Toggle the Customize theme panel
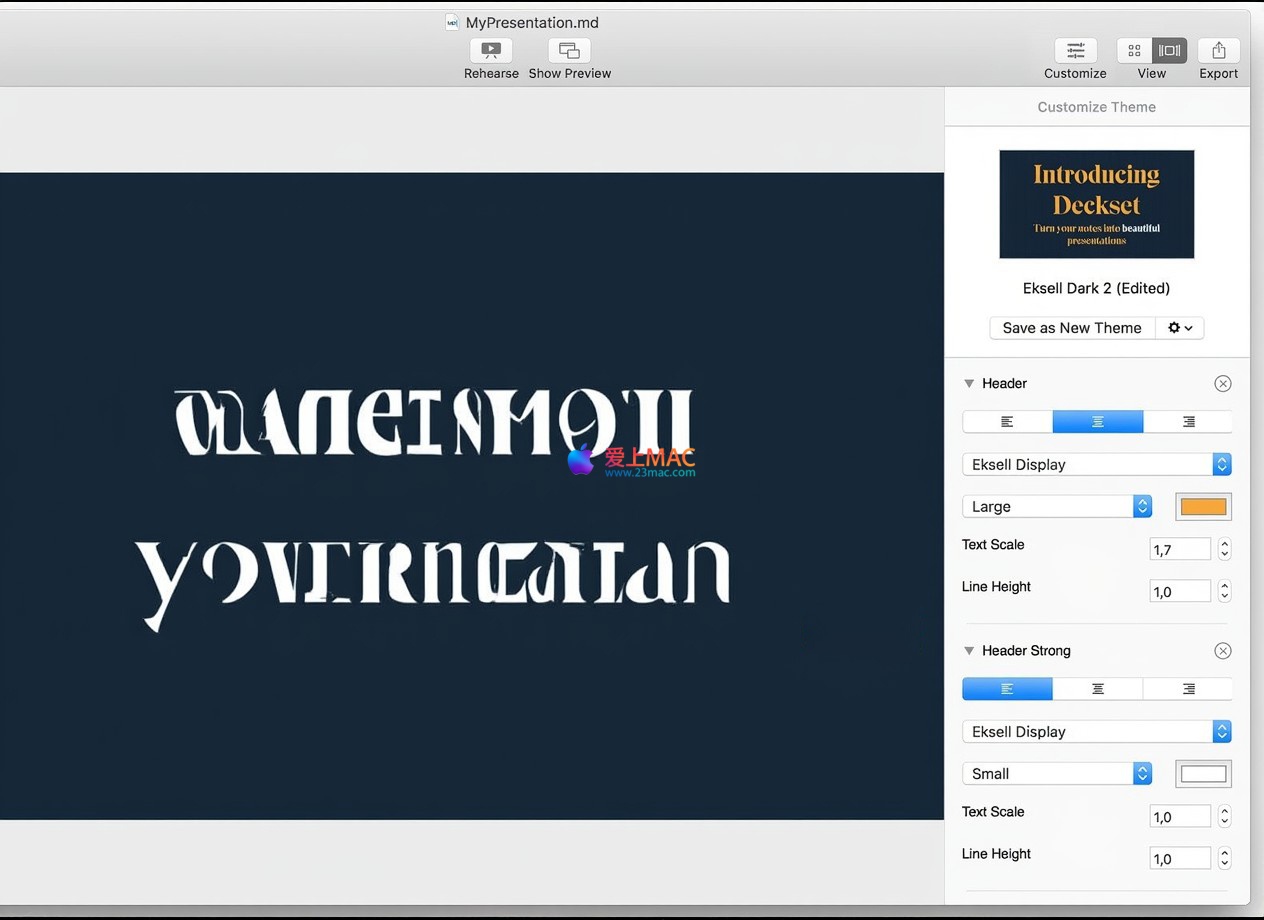Image resolution: width=1264 pixels, height=920 pixels. click(x=1075, y=51)
